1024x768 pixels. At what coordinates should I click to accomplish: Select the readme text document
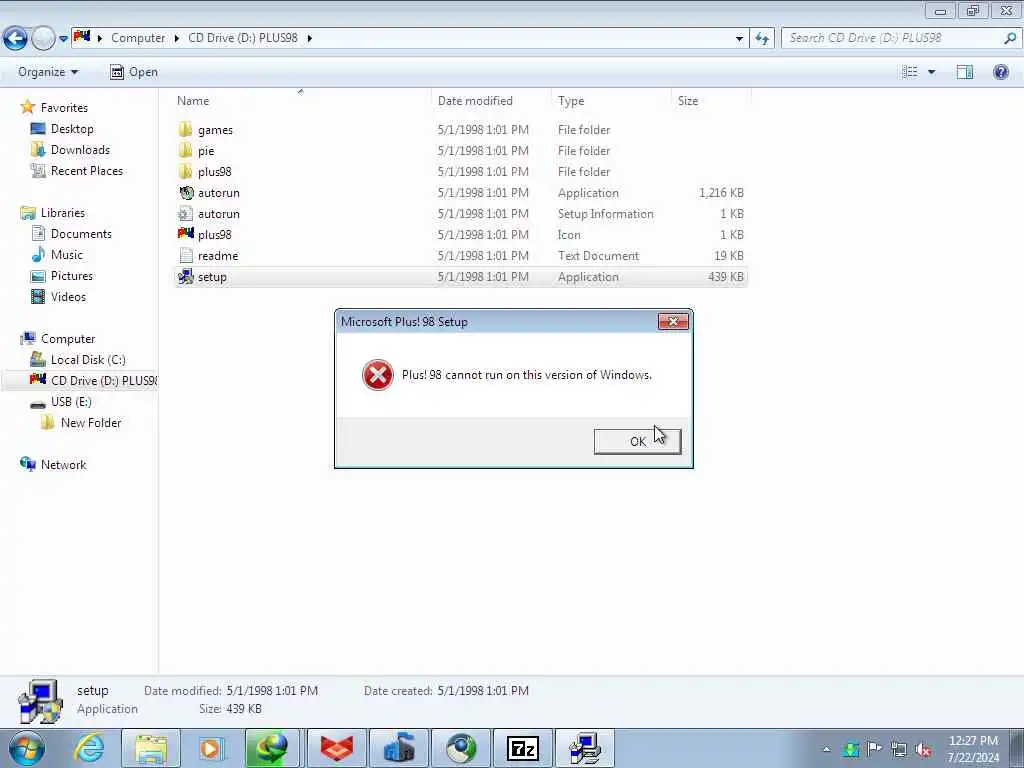click(460, 255)
